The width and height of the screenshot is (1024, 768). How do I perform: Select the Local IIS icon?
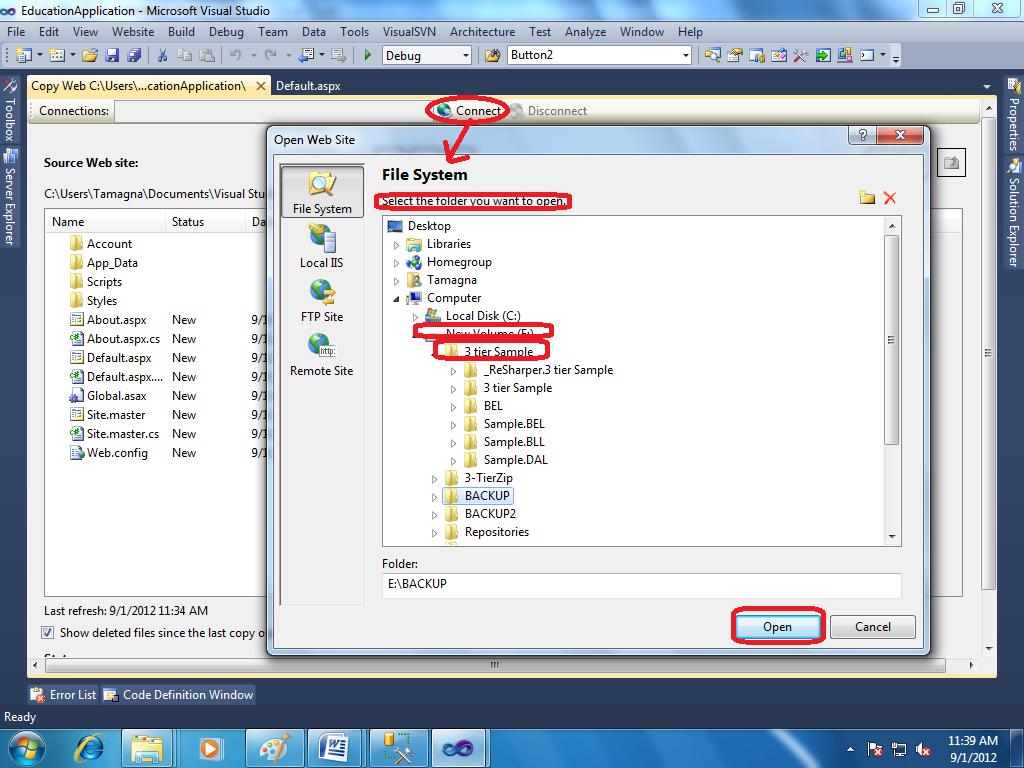click(321, 246)
